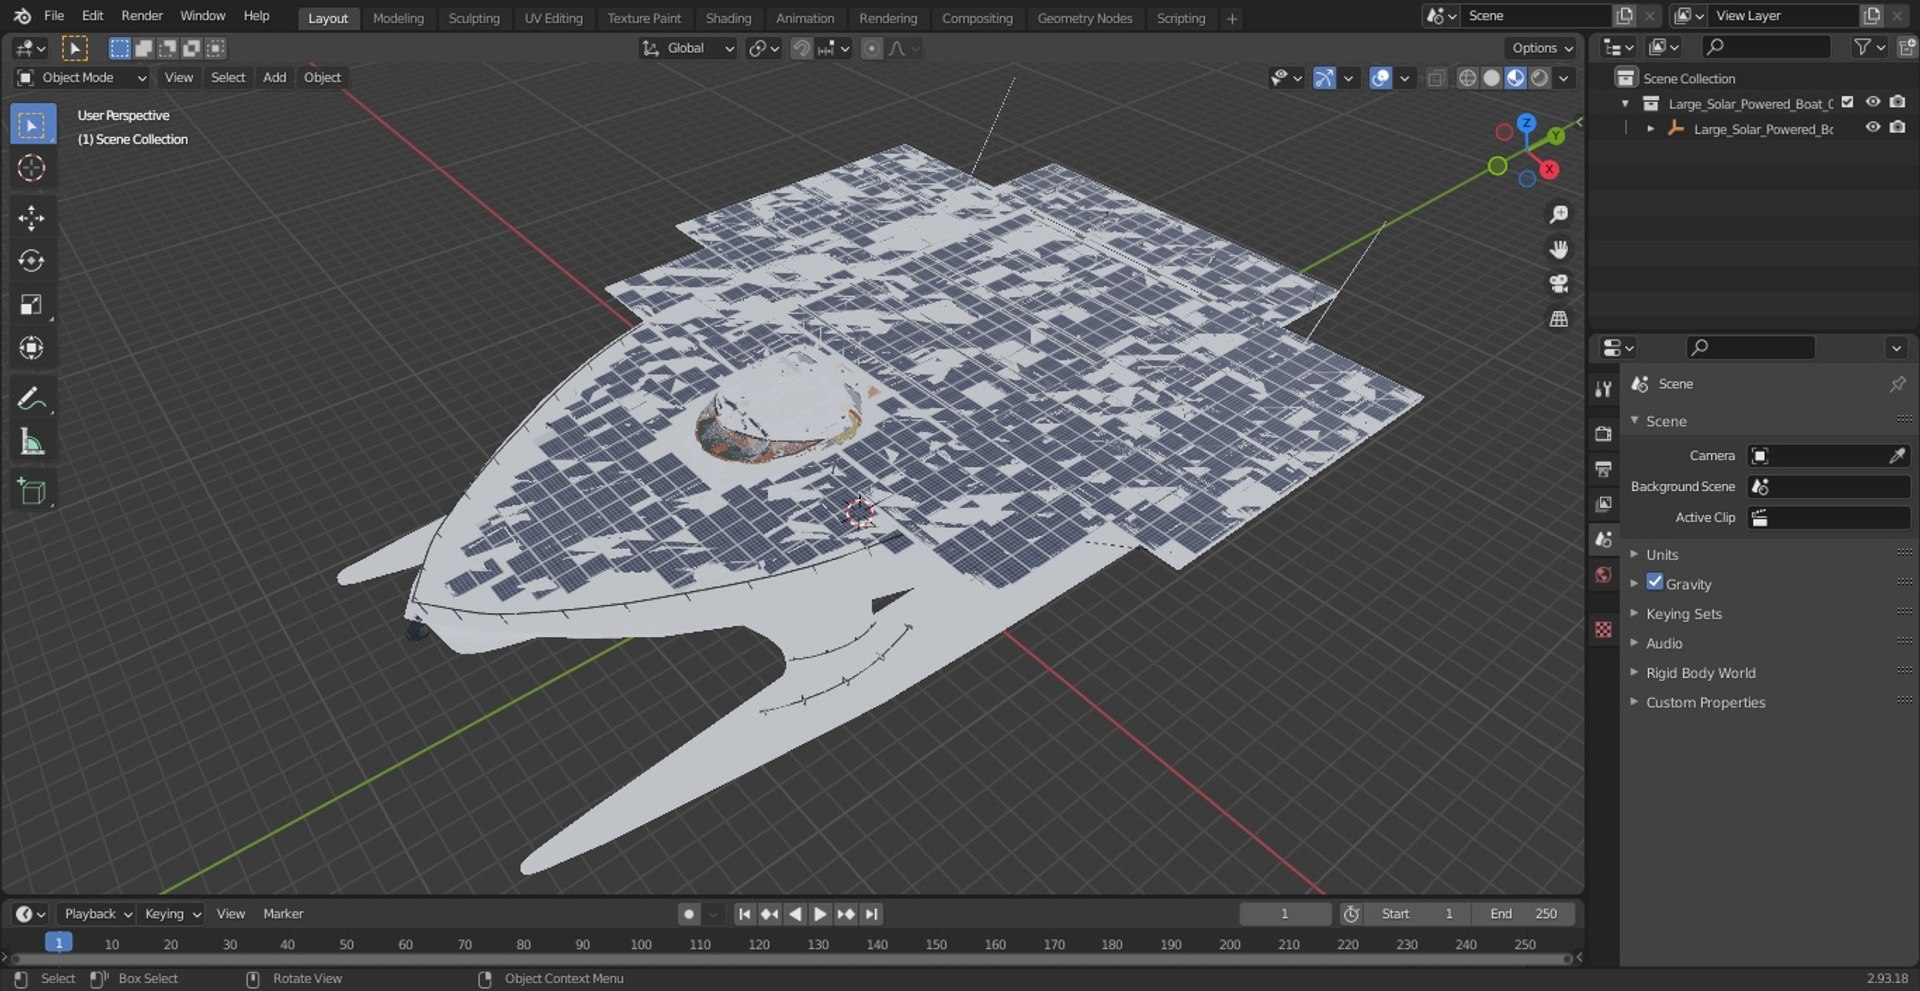Select the Select Box tool
The height and width of the screenshot is (991, 1920).
(32, 125)
